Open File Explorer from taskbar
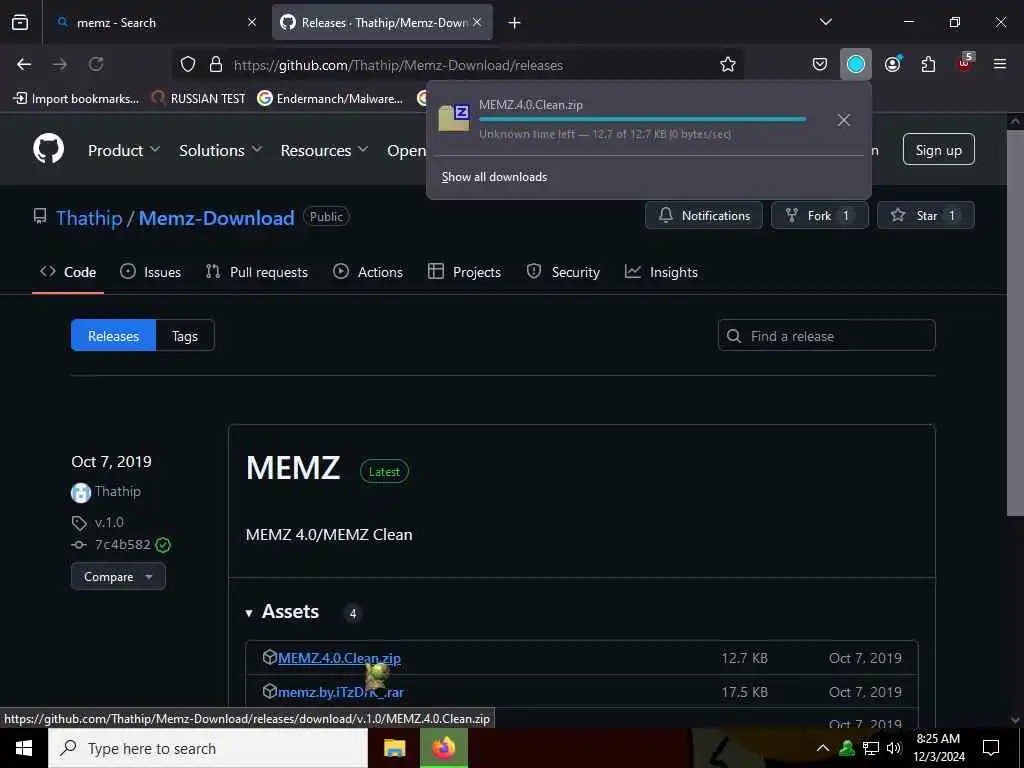Viewport: 1024px width, 768px height. coord(394,748)
